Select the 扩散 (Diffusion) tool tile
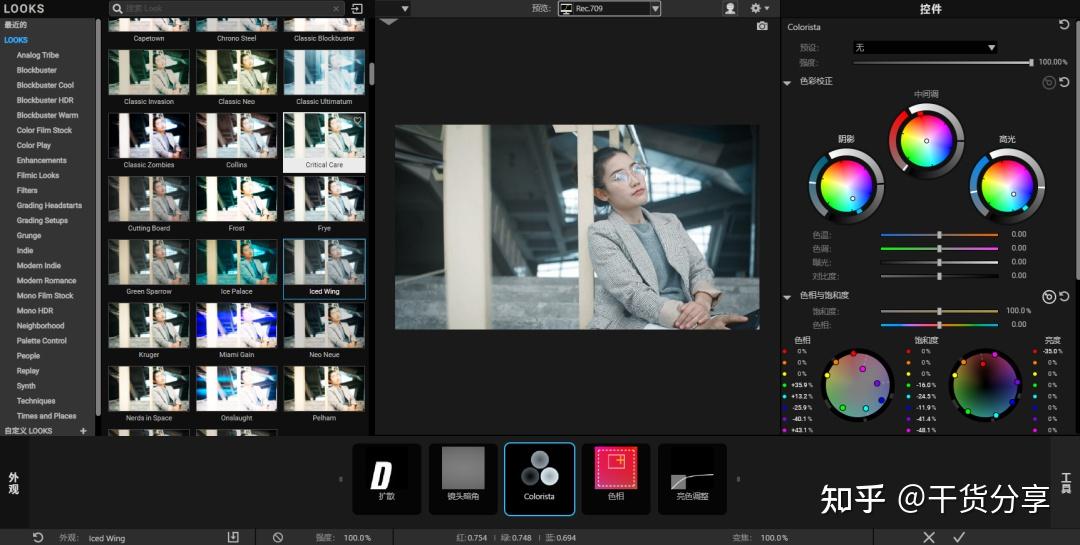Viewport: 1080px width, 545px height. [386, 478]
